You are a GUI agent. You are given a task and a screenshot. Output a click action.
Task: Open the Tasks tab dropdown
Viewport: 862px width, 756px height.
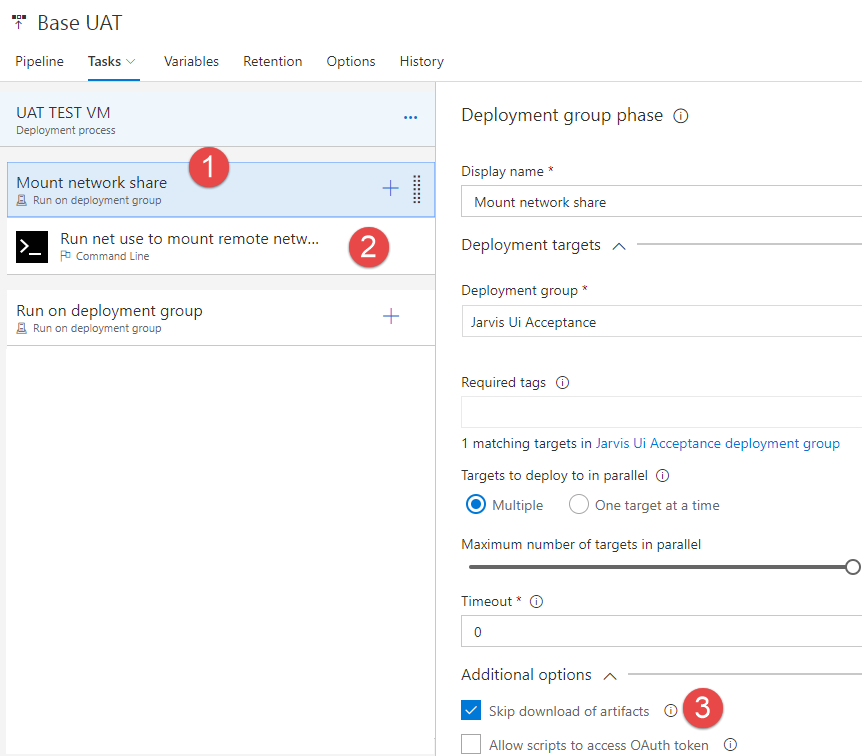pyautogui.click(x=131, y=62)
